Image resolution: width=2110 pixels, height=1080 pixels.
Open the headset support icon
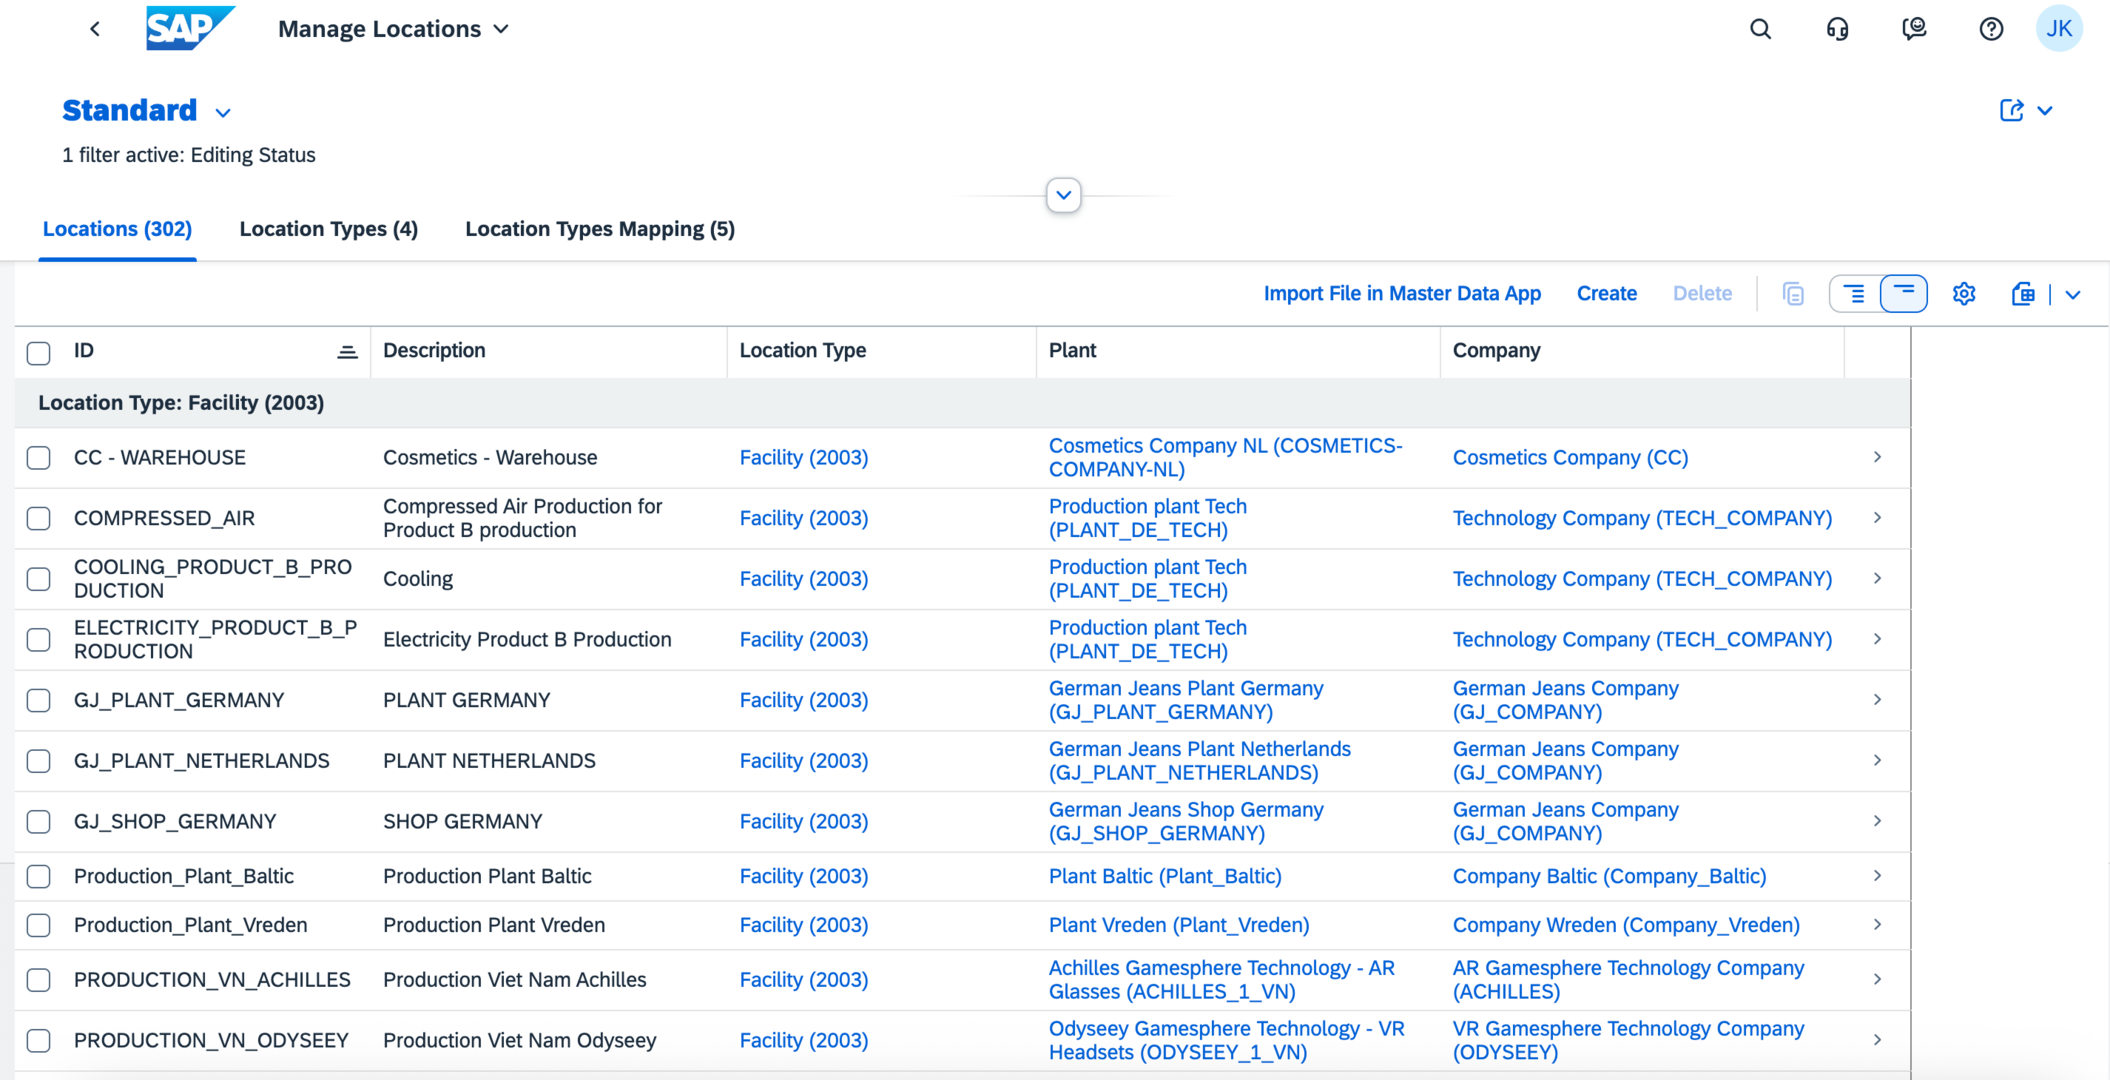[x=1837, y=29]
